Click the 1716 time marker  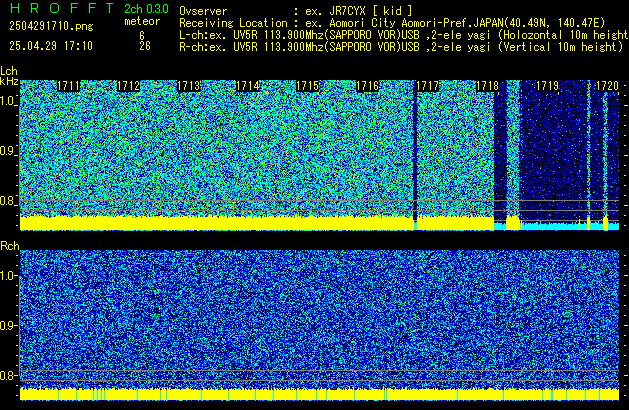point(367,86)
